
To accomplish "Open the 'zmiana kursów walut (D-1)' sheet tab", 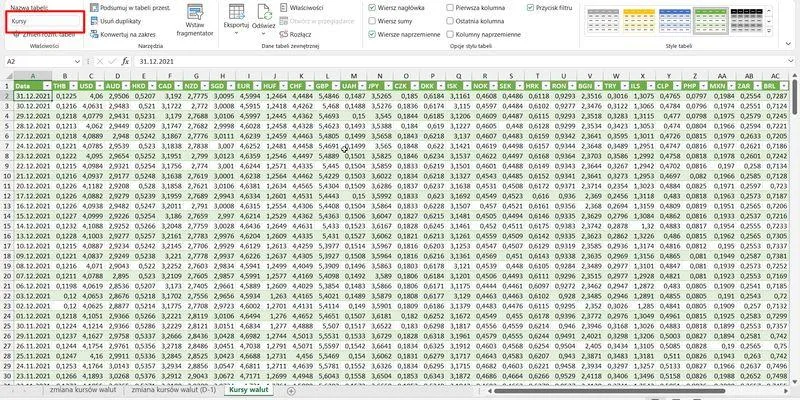I will pos(172,390).
